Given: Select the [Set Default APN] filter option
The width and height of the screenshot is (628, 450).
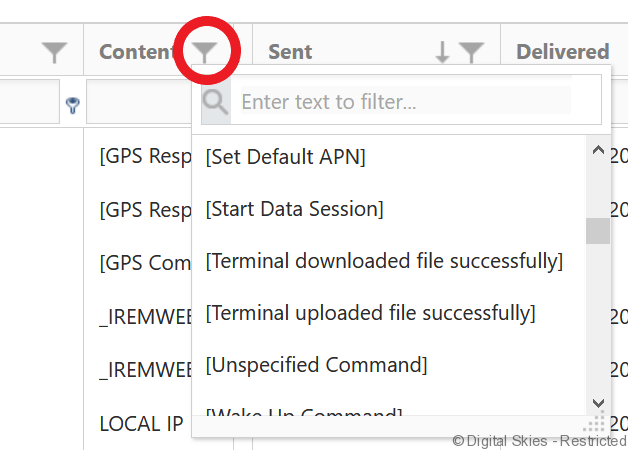Looking at the screenshot, I should pyautogui.click(x=286, y=157).
